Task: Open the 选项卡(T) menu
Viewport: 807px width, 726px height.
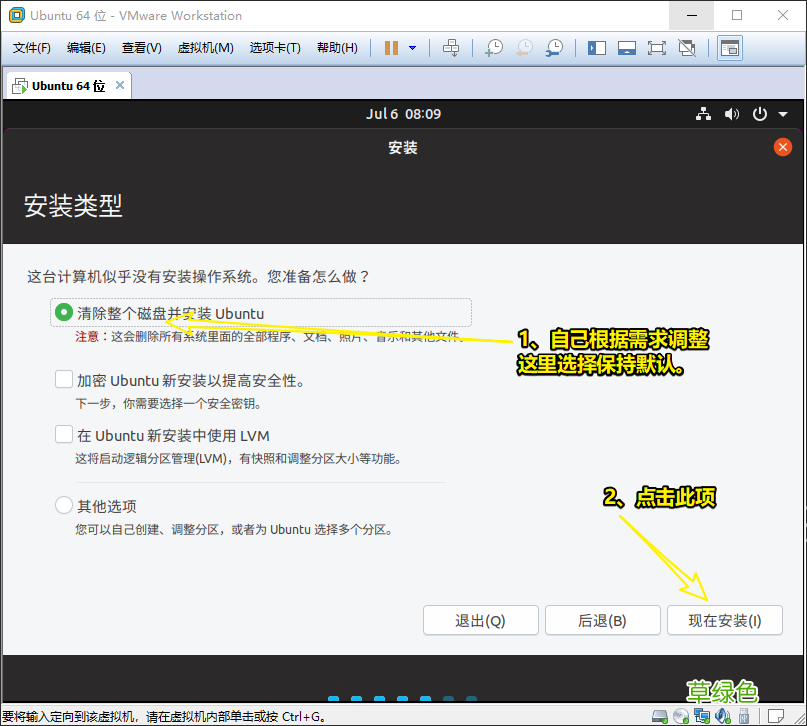Action: tap(275, 48)
